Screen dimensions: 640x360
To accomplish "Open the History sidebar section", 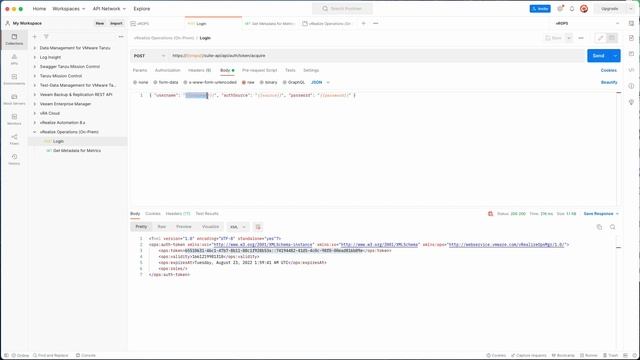I will (x=14, y=159).
